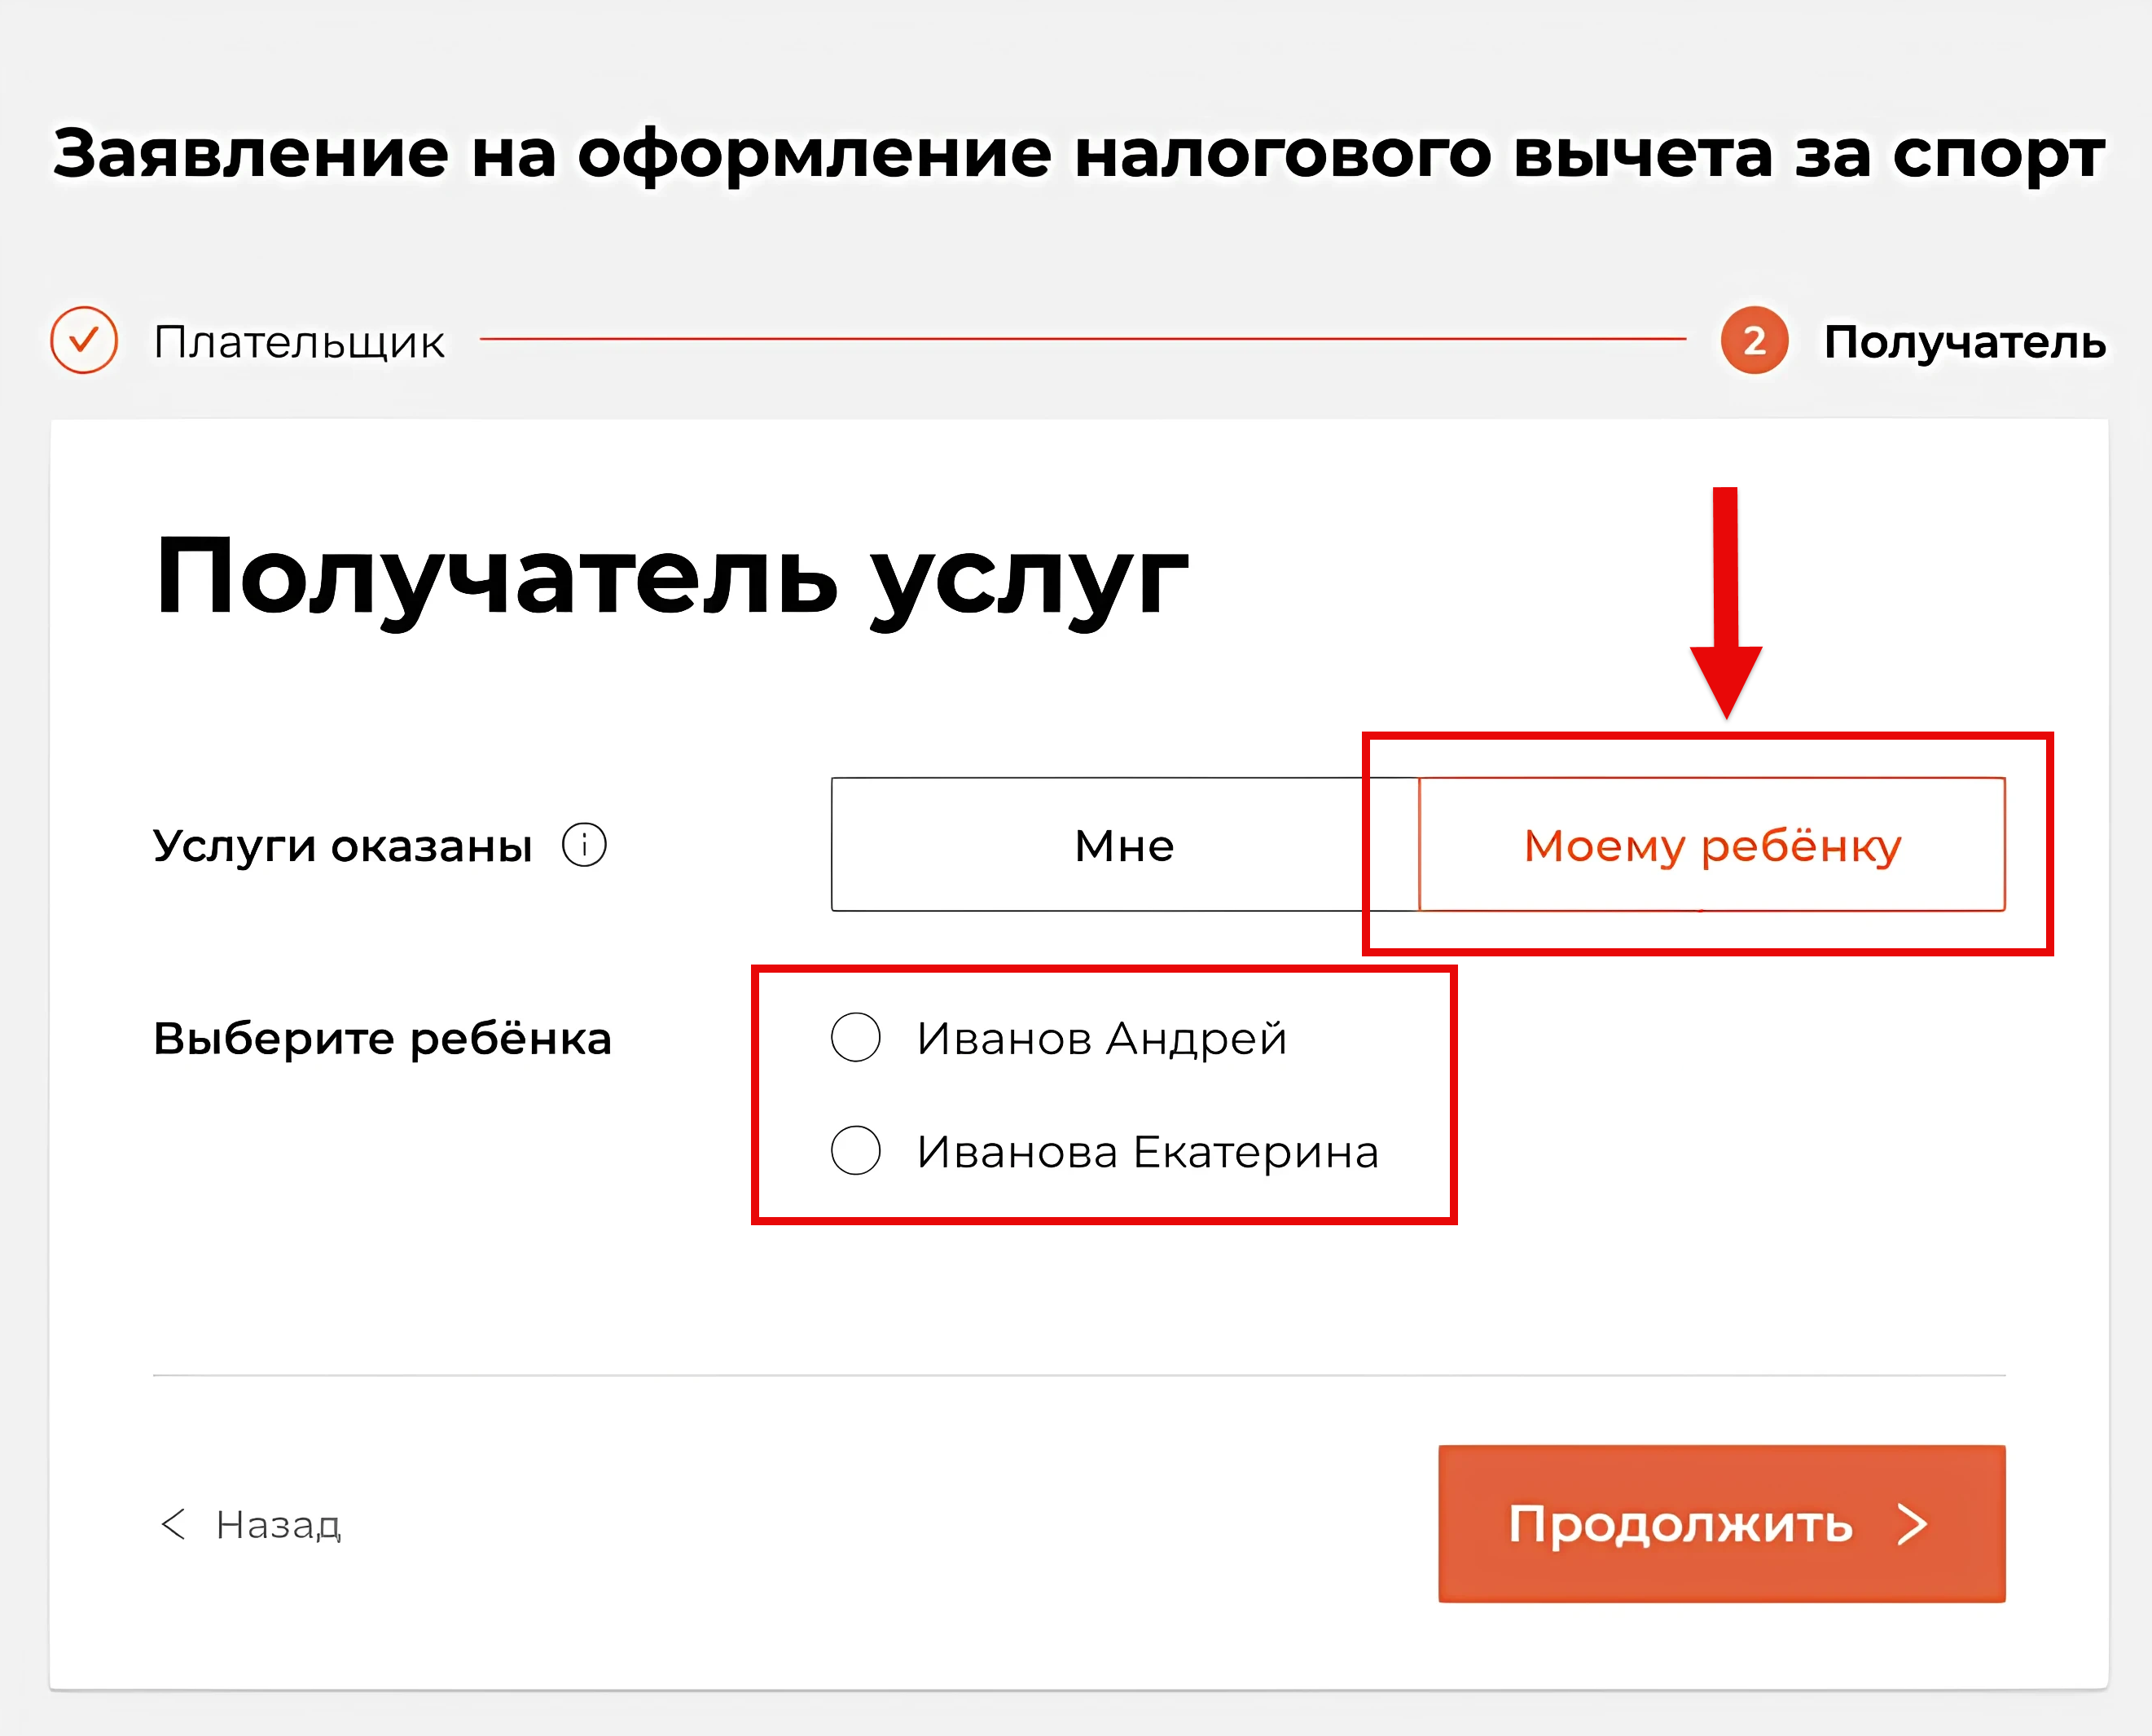
Task: Click the info icon beside Услуги оказаны
Action: (584, 845)
